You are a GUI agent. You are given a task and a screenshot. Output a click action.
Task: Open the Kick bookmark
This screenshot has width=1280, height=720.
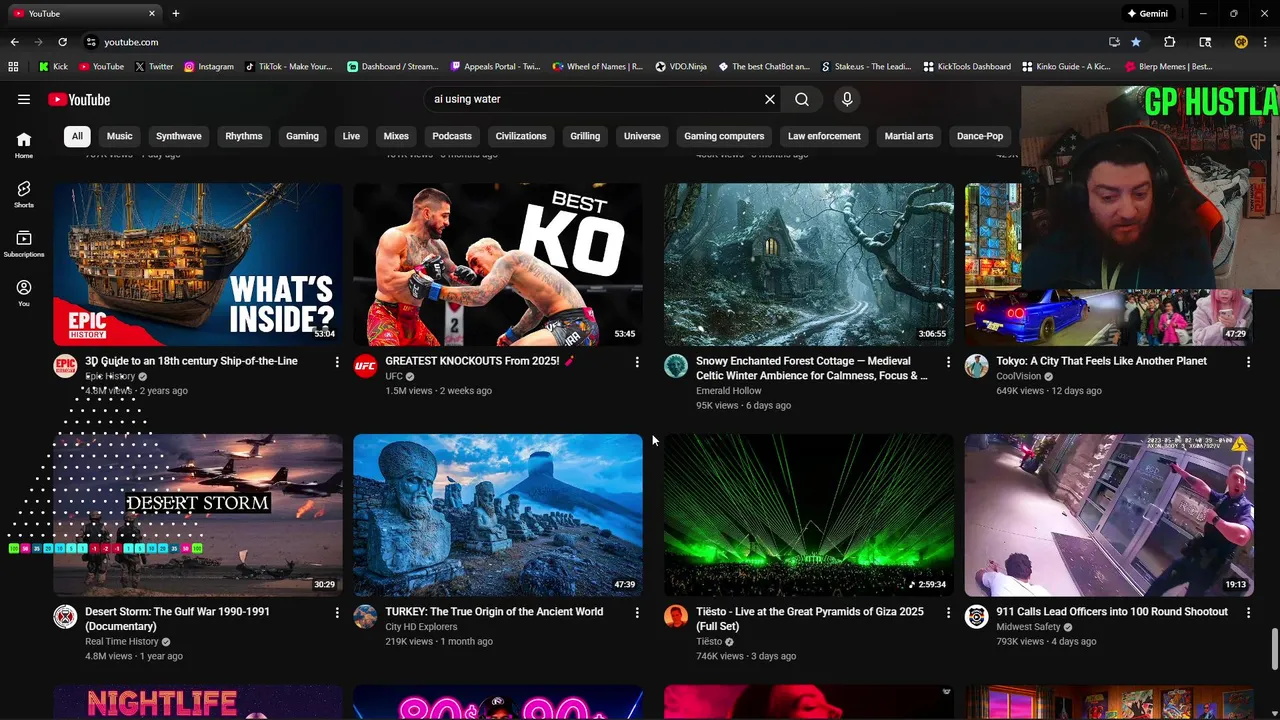coord(53,67)
